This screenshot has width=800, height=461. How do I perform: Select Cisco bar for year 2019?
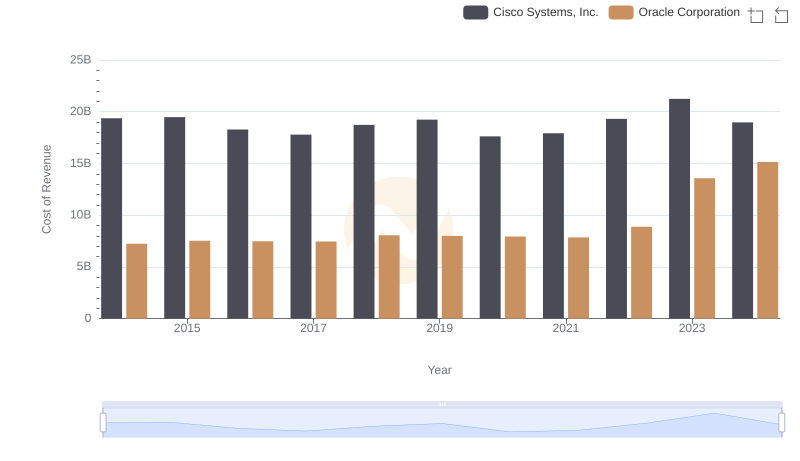coord(427,219)
